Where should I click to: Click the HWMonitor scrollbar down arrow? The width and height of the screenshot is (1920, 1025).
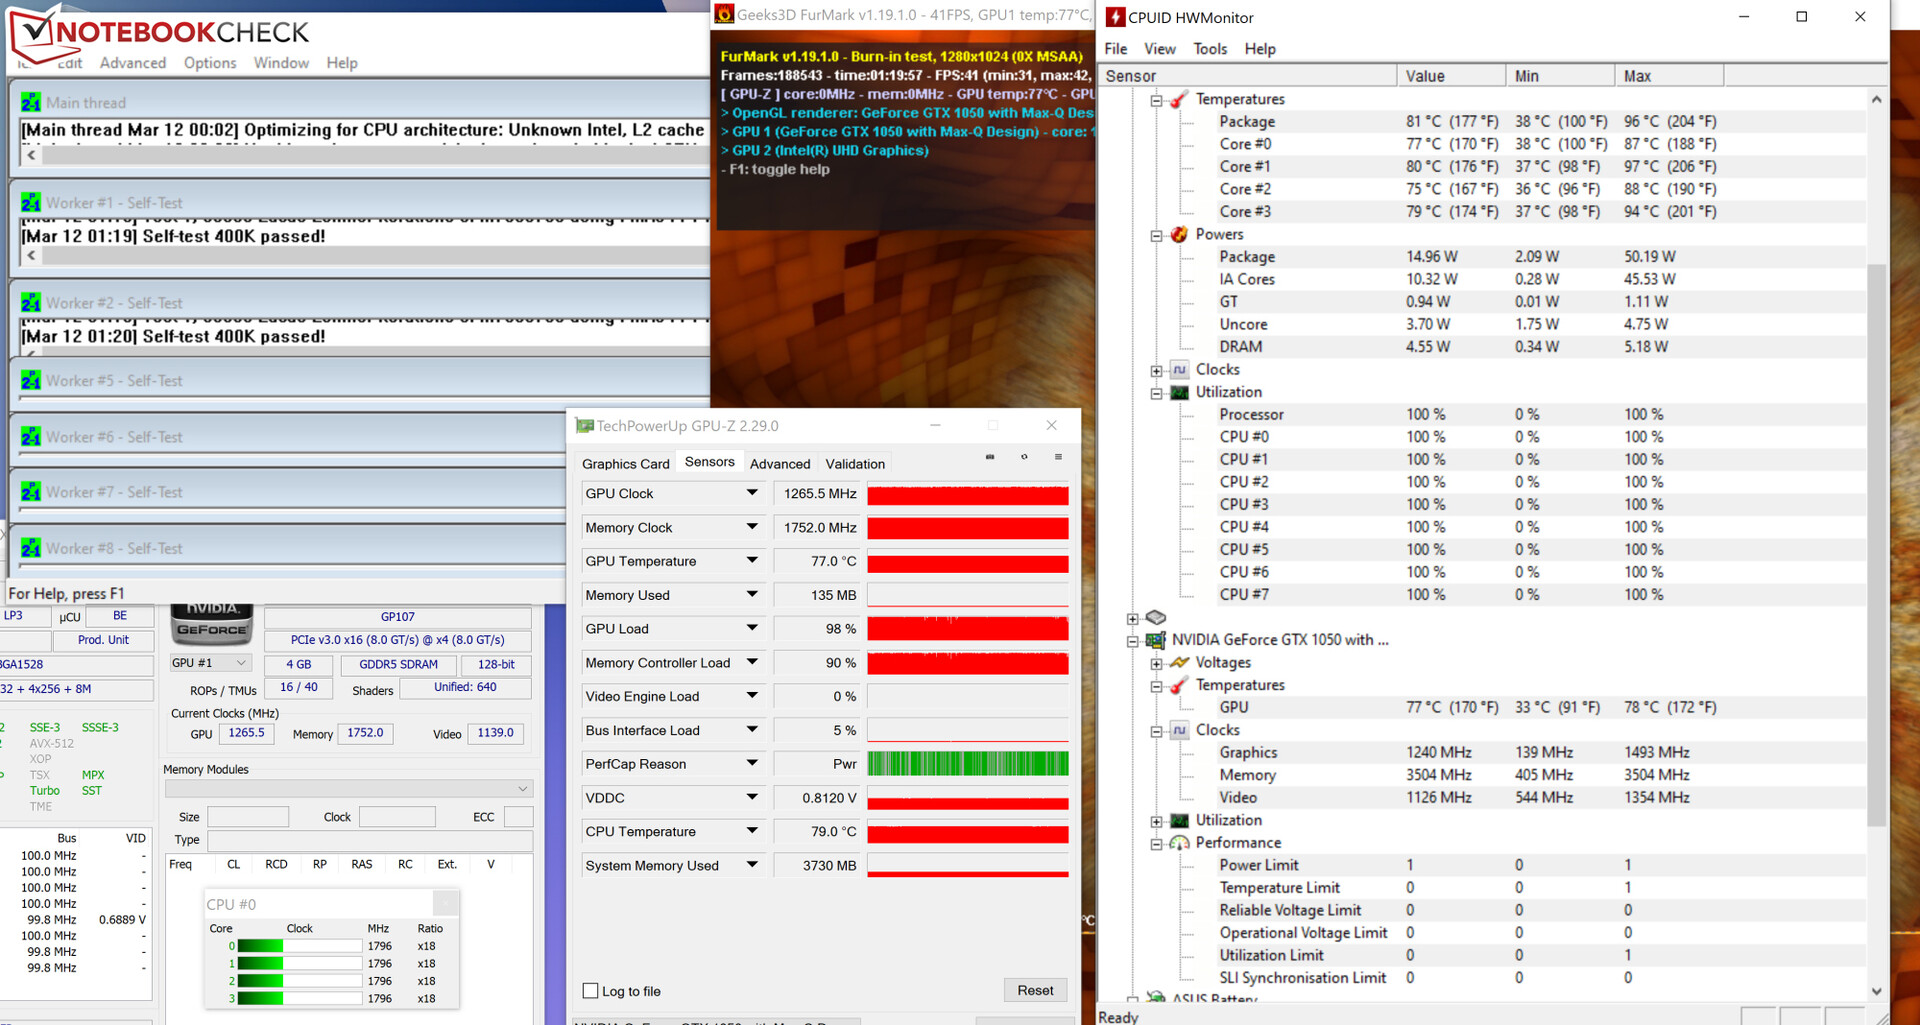pyautogui.click(x=1876, y=991)
